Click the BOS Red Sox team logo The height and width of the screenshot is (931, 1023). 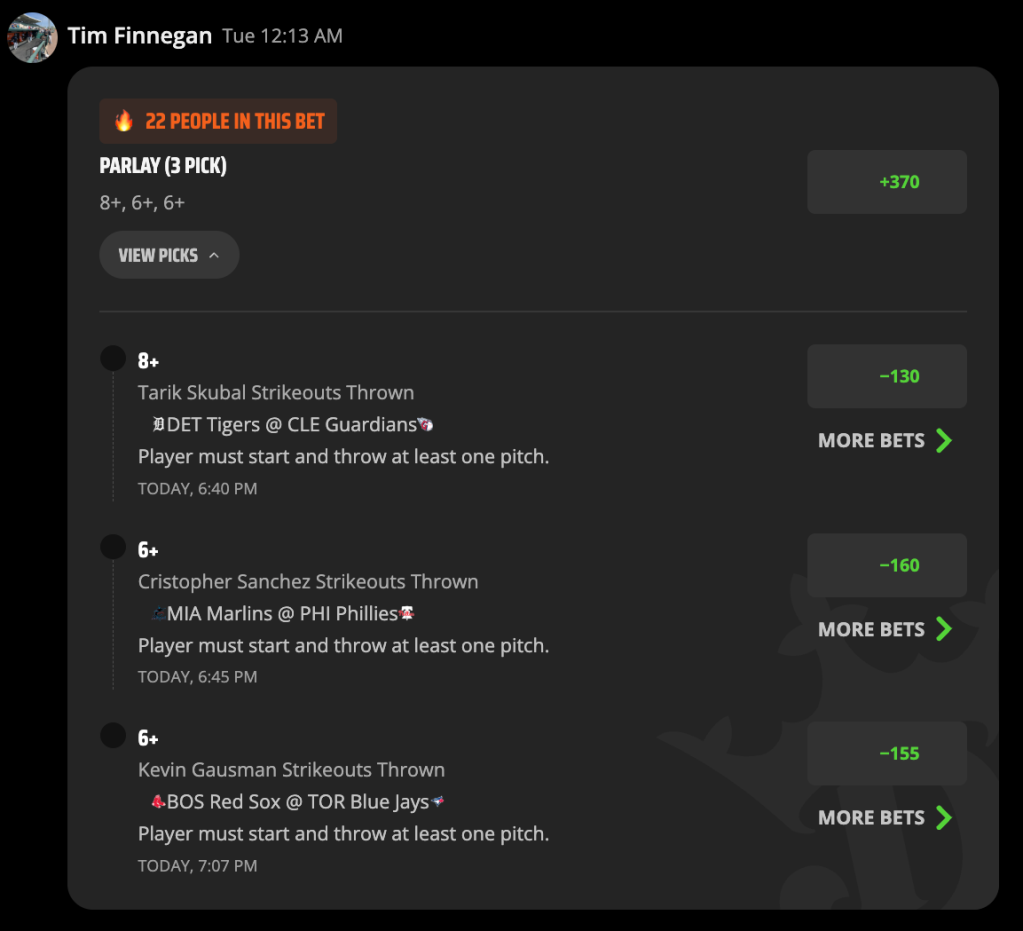[x=158, y=801]
